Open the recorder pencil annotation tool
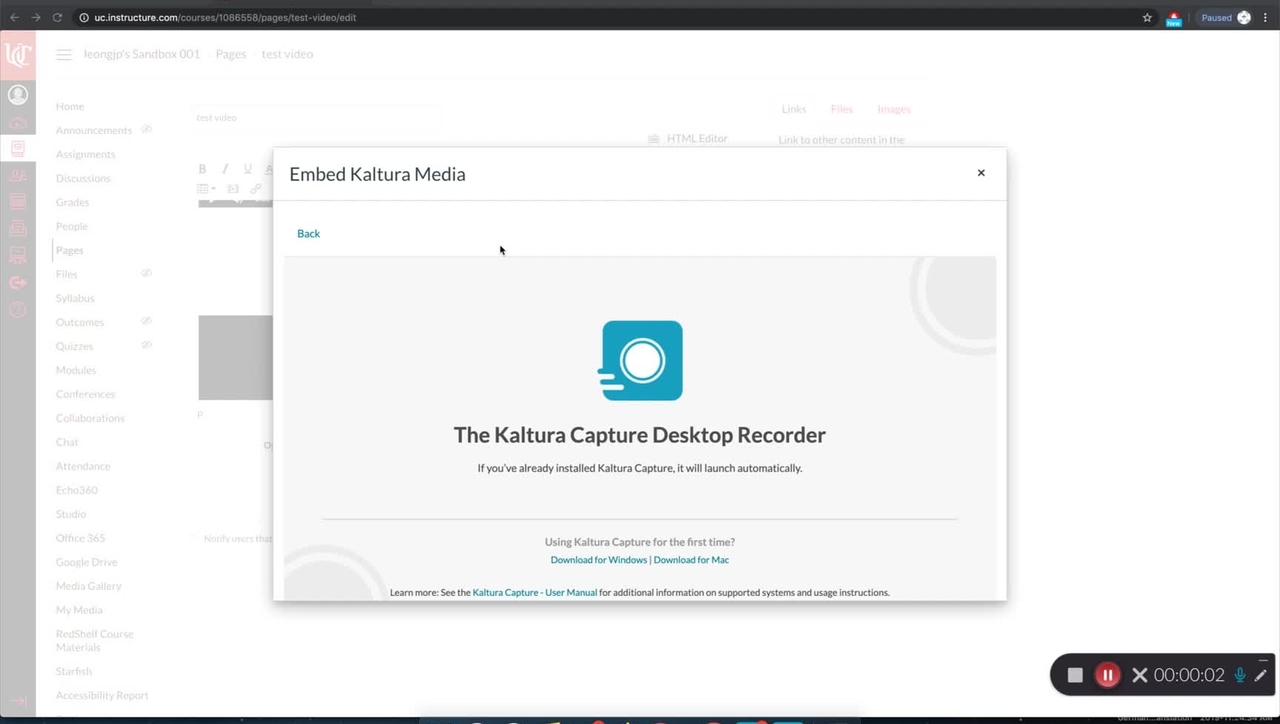1280x724 pixels. (x=1260, y=675)
